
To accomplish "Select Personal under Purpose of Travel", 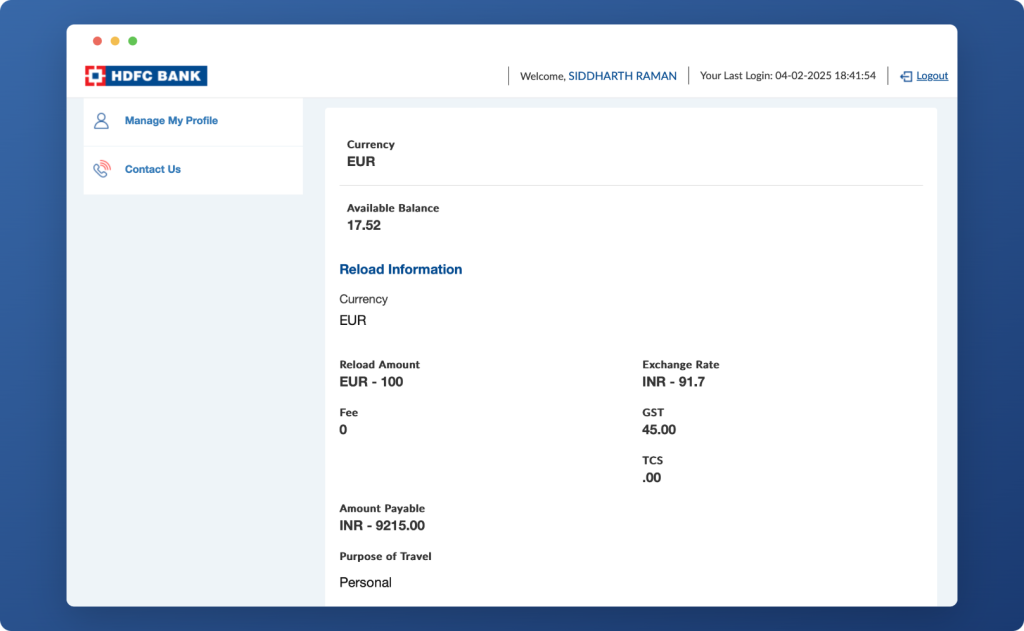I will [364, 581].
